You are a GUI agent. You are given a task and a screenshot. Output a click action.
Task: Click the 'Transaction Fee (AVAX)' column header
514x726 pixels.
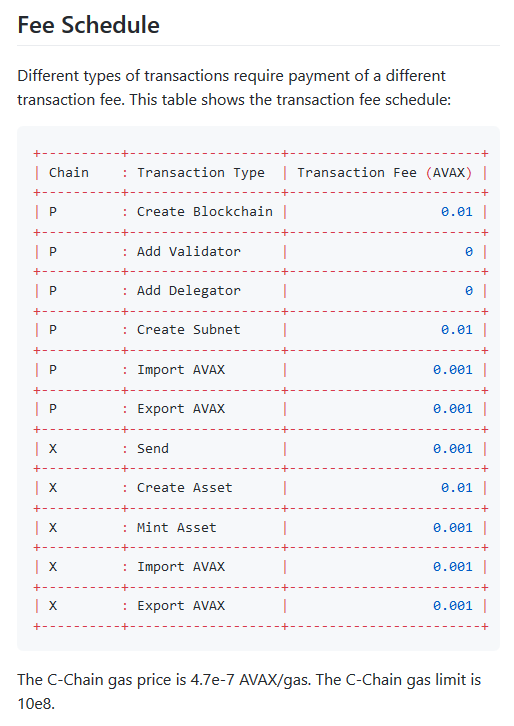coord(384,173)
